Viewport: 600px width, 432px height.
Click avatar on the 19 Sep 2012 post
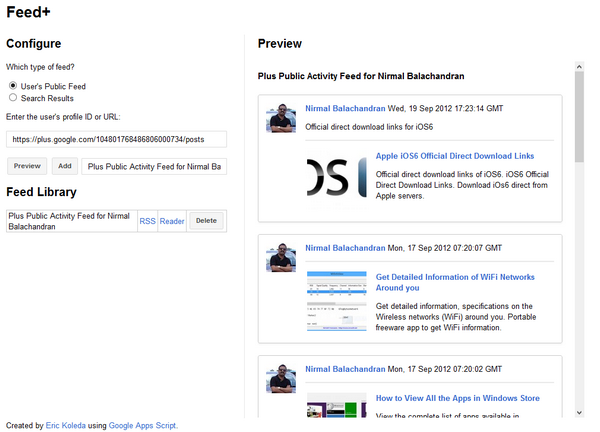tap(281, 118)
